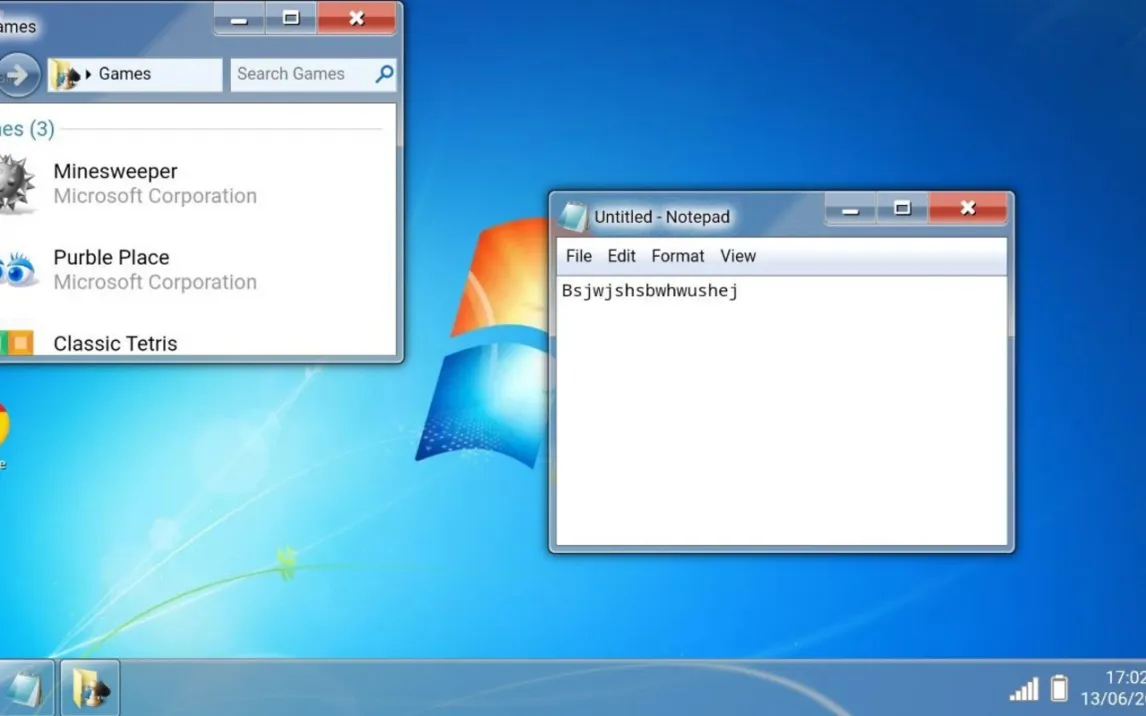The width and height of the screenshot is (1146, 716).
Task: Maximize the Notepad window
Action: point(902,208)
